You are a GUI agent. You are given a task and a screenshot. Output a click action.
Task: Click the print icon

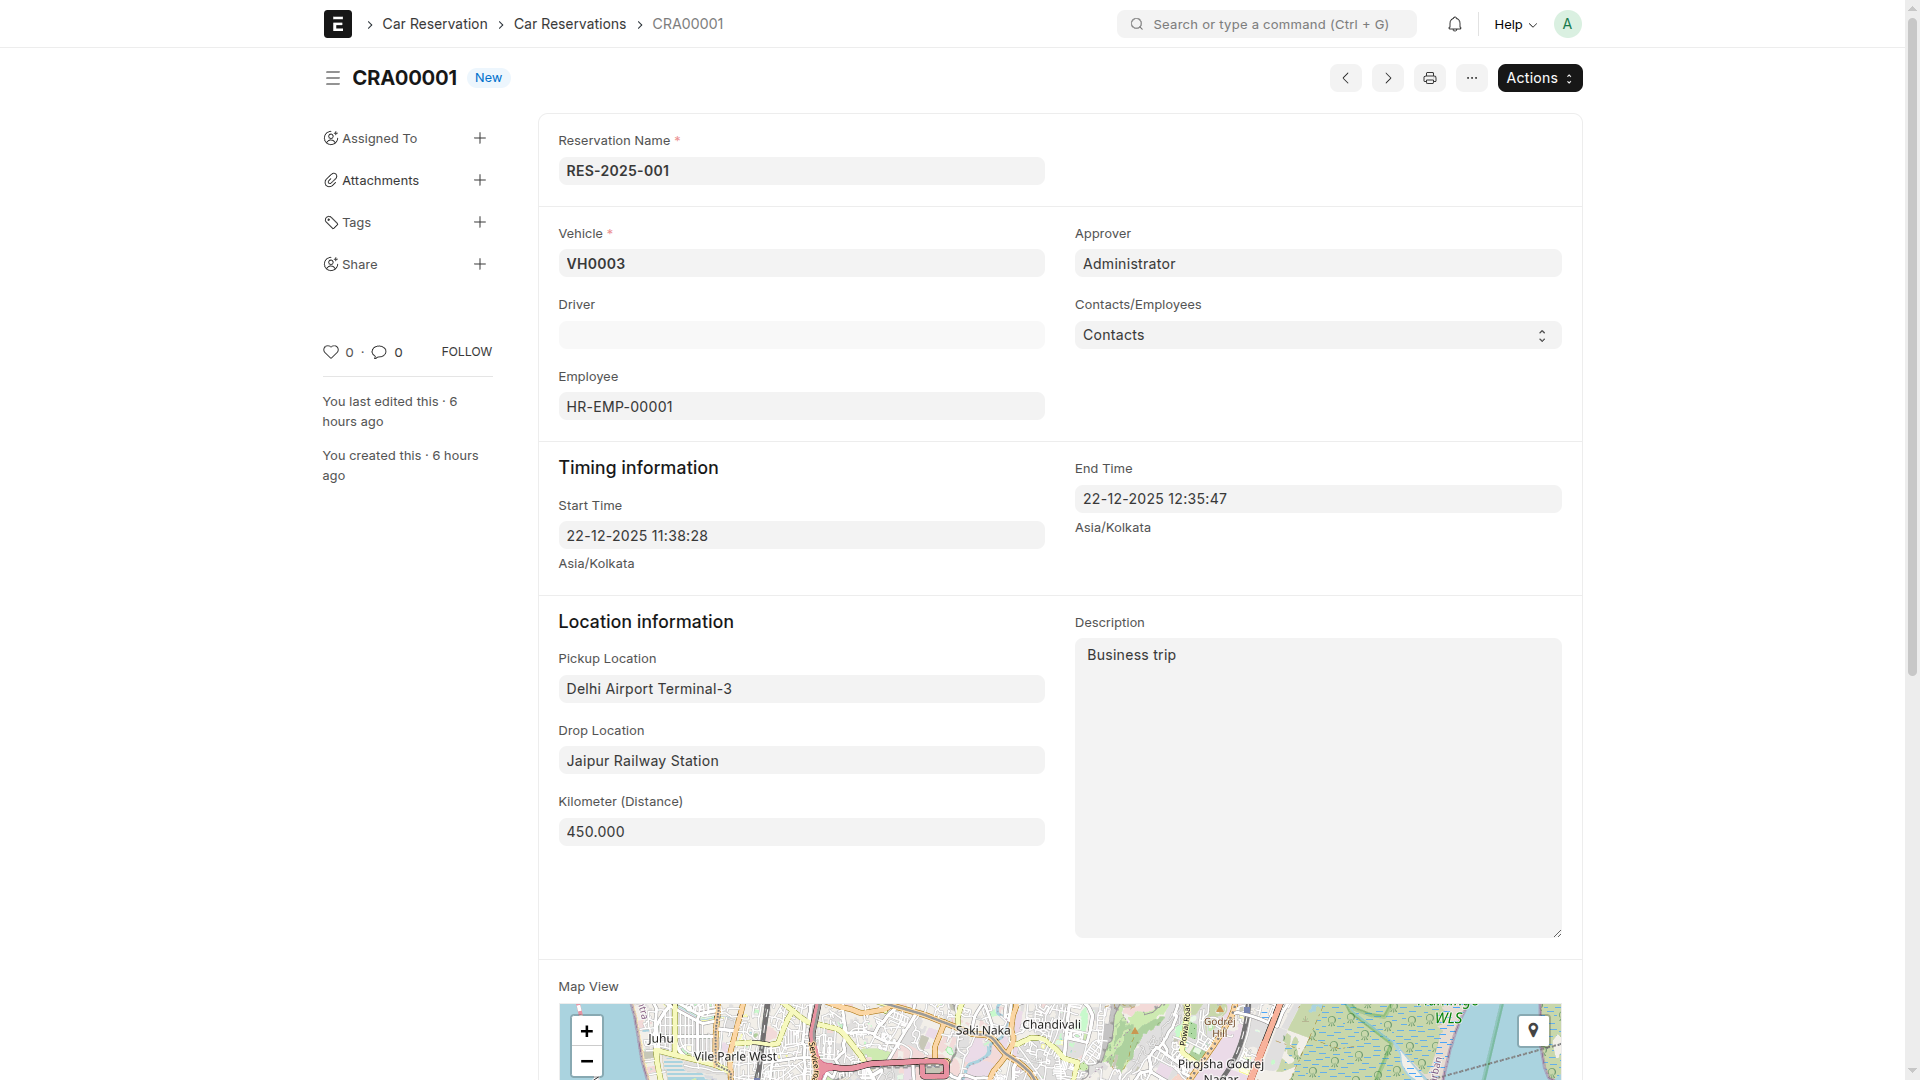(1430, 78)
